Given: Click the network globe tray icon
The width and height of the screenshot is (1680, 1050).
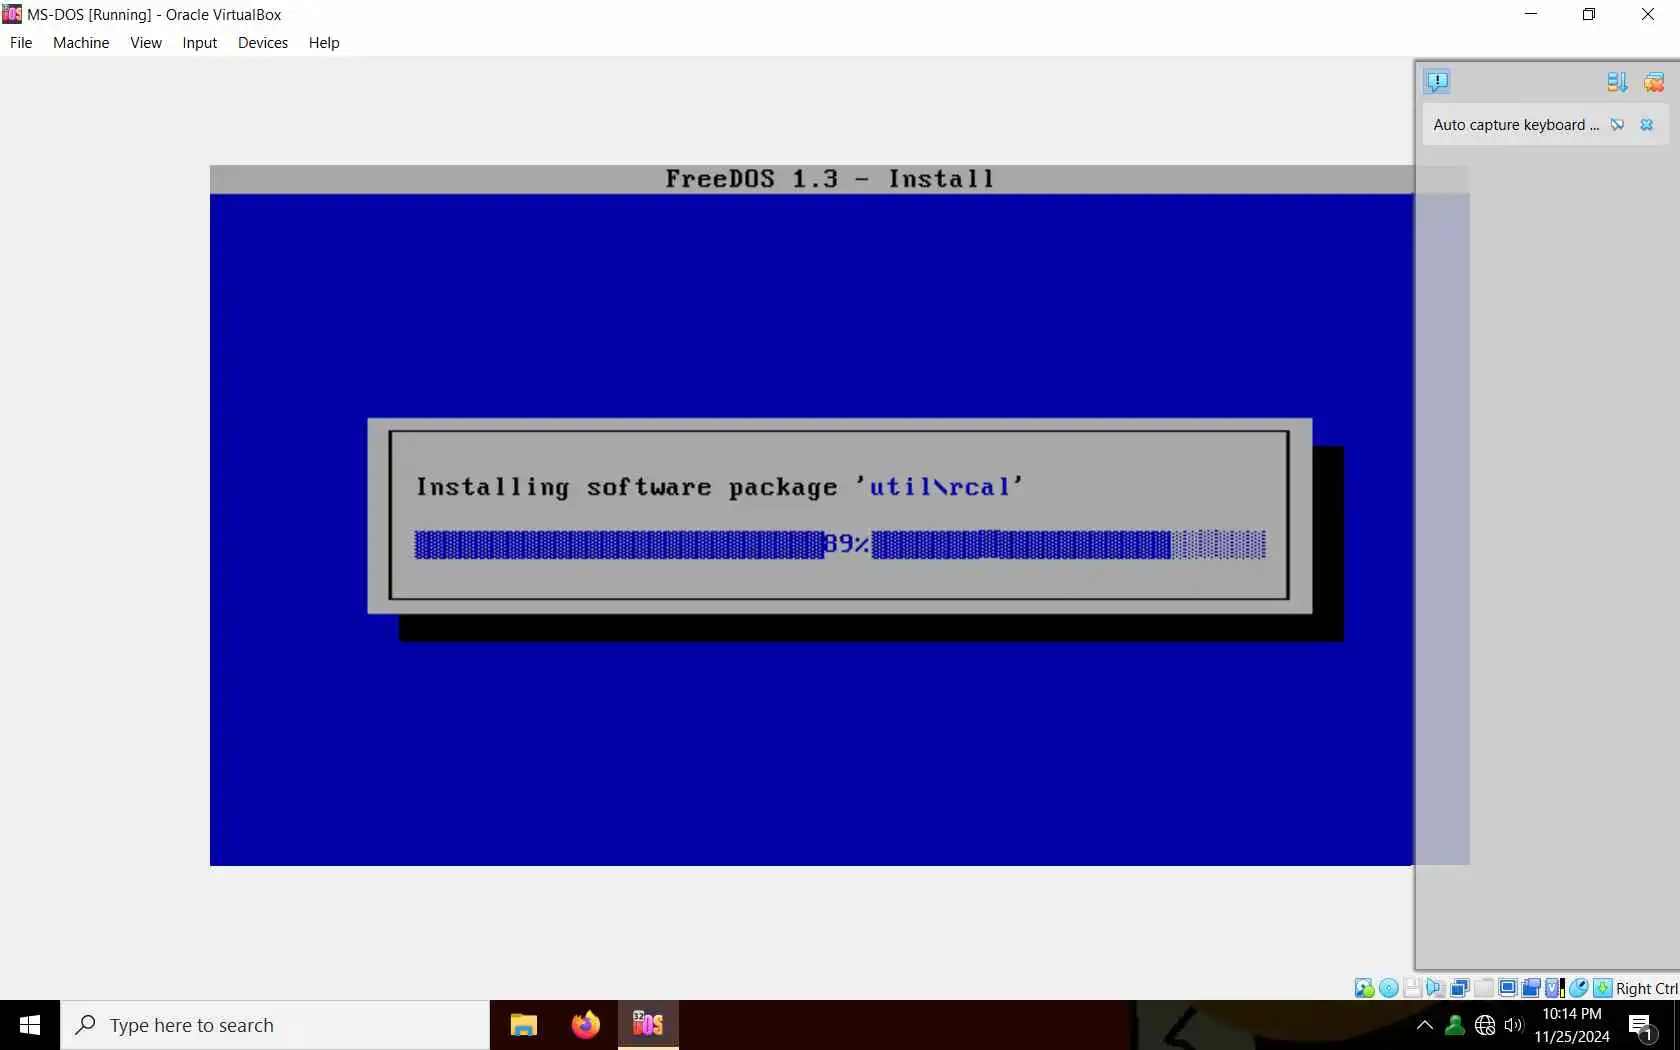Looking at the screenshot, I should (1485, 1025).
